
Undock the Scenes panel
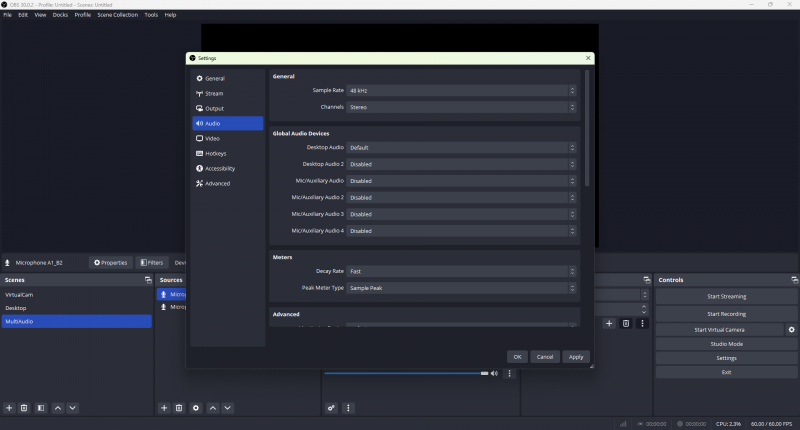148,280
